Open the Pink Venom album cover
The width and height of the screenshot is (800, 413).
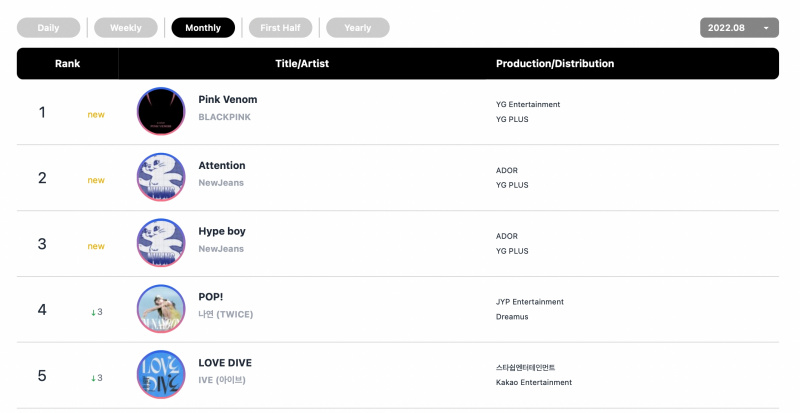pyautogui.click(x=161, y=111)
